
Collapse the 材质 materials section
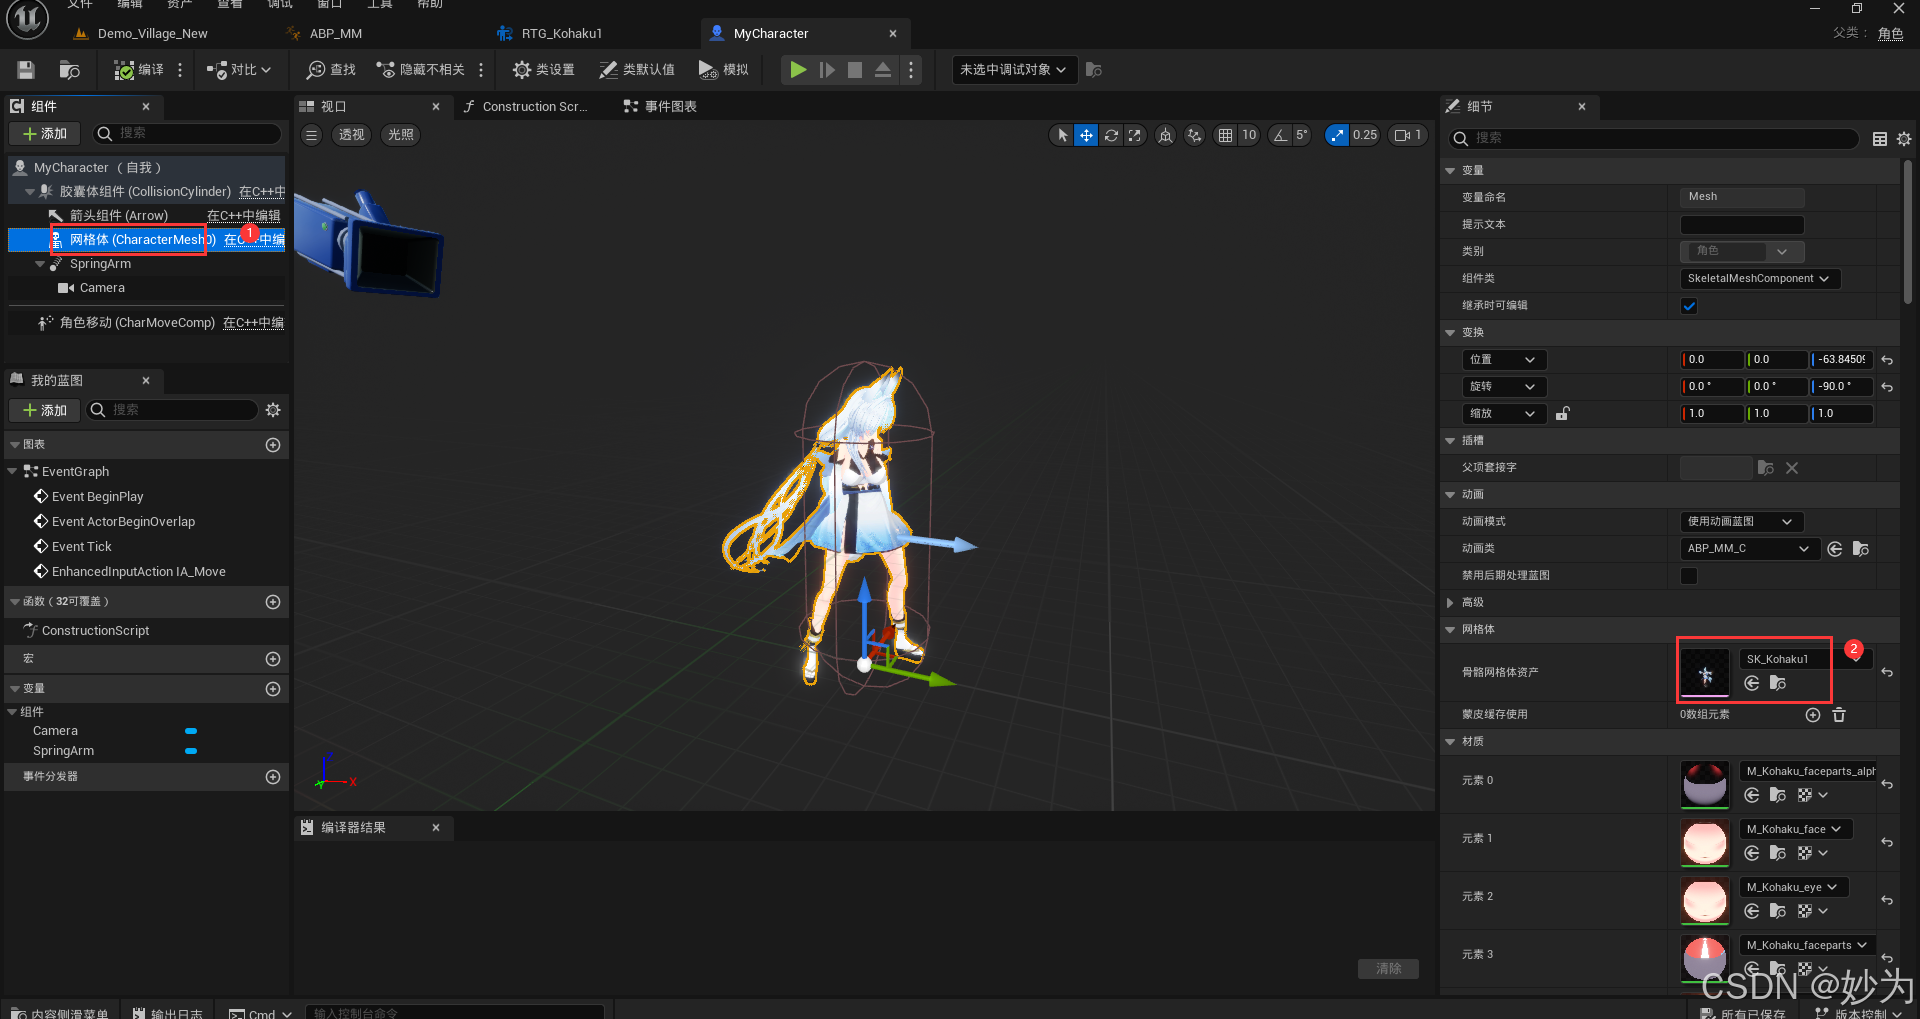1450,742
